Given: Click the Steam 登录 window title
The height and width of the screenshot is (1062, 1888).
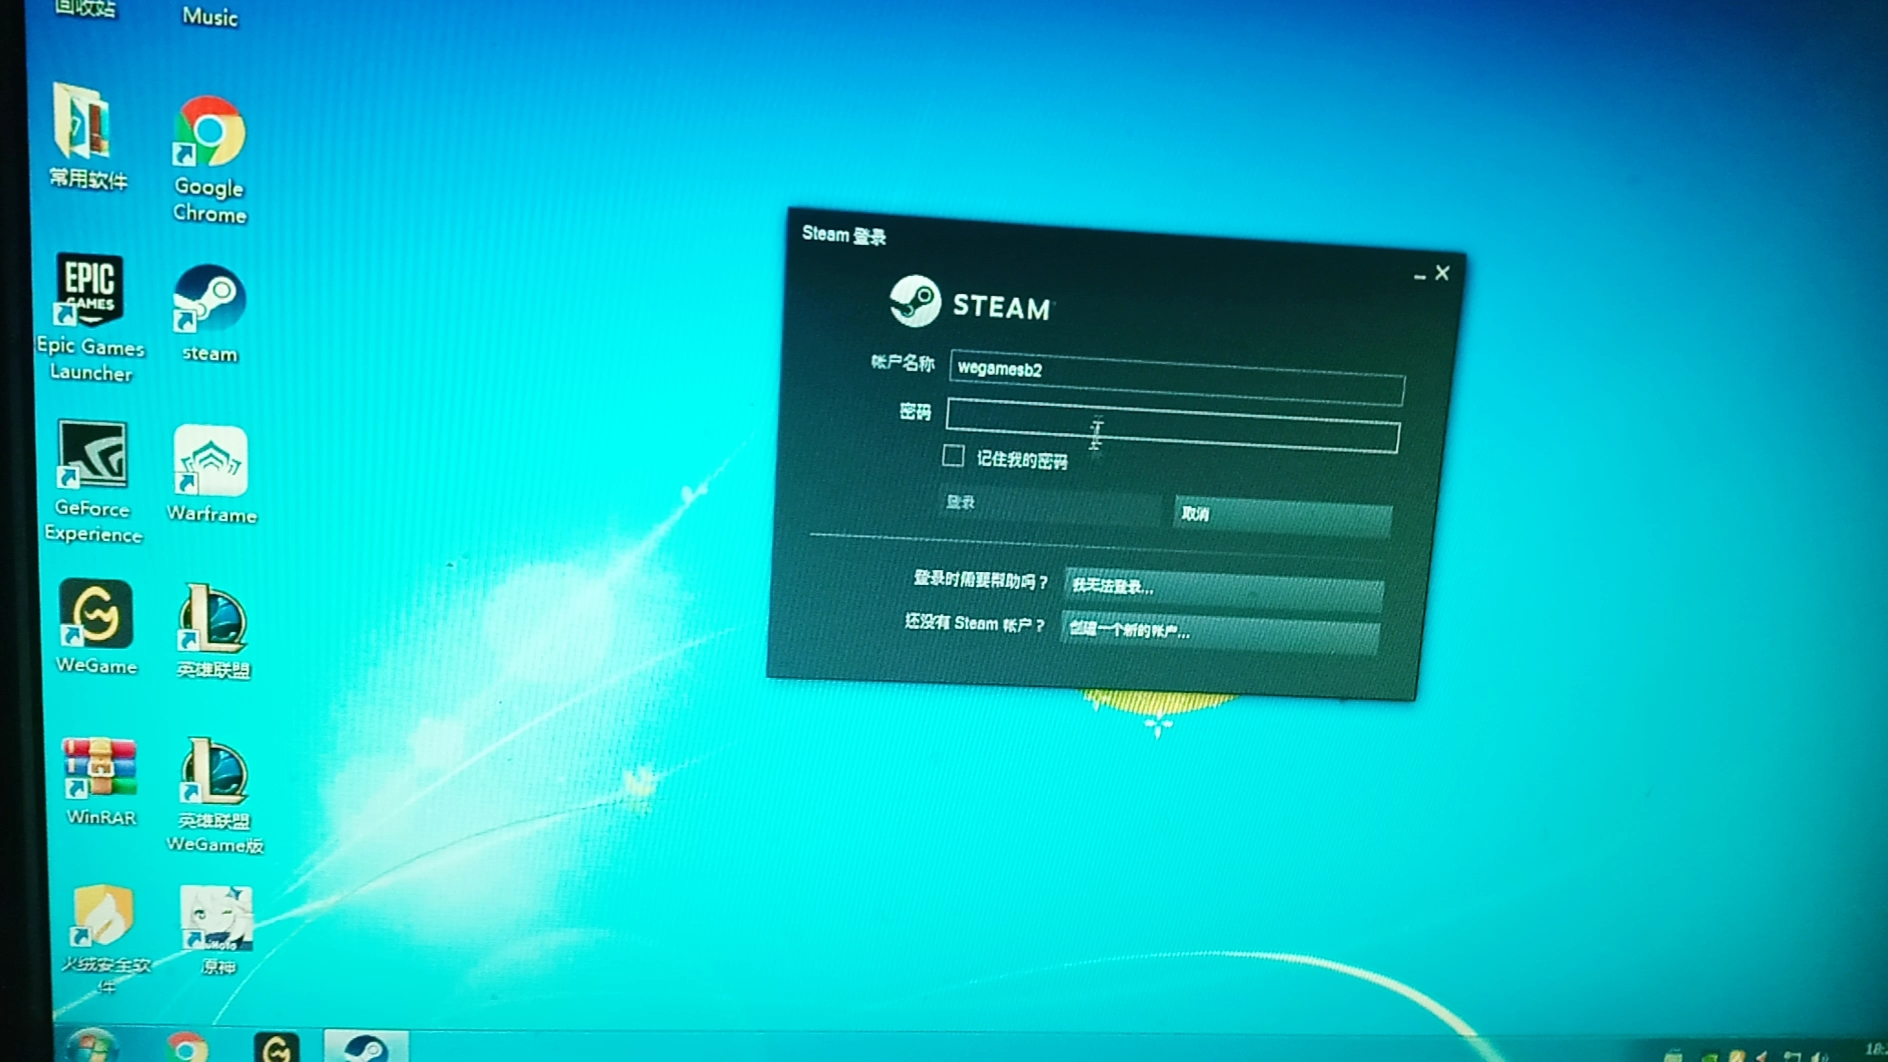Looking at the screenshot, I should pyautogui.click(x=844, y=235).
